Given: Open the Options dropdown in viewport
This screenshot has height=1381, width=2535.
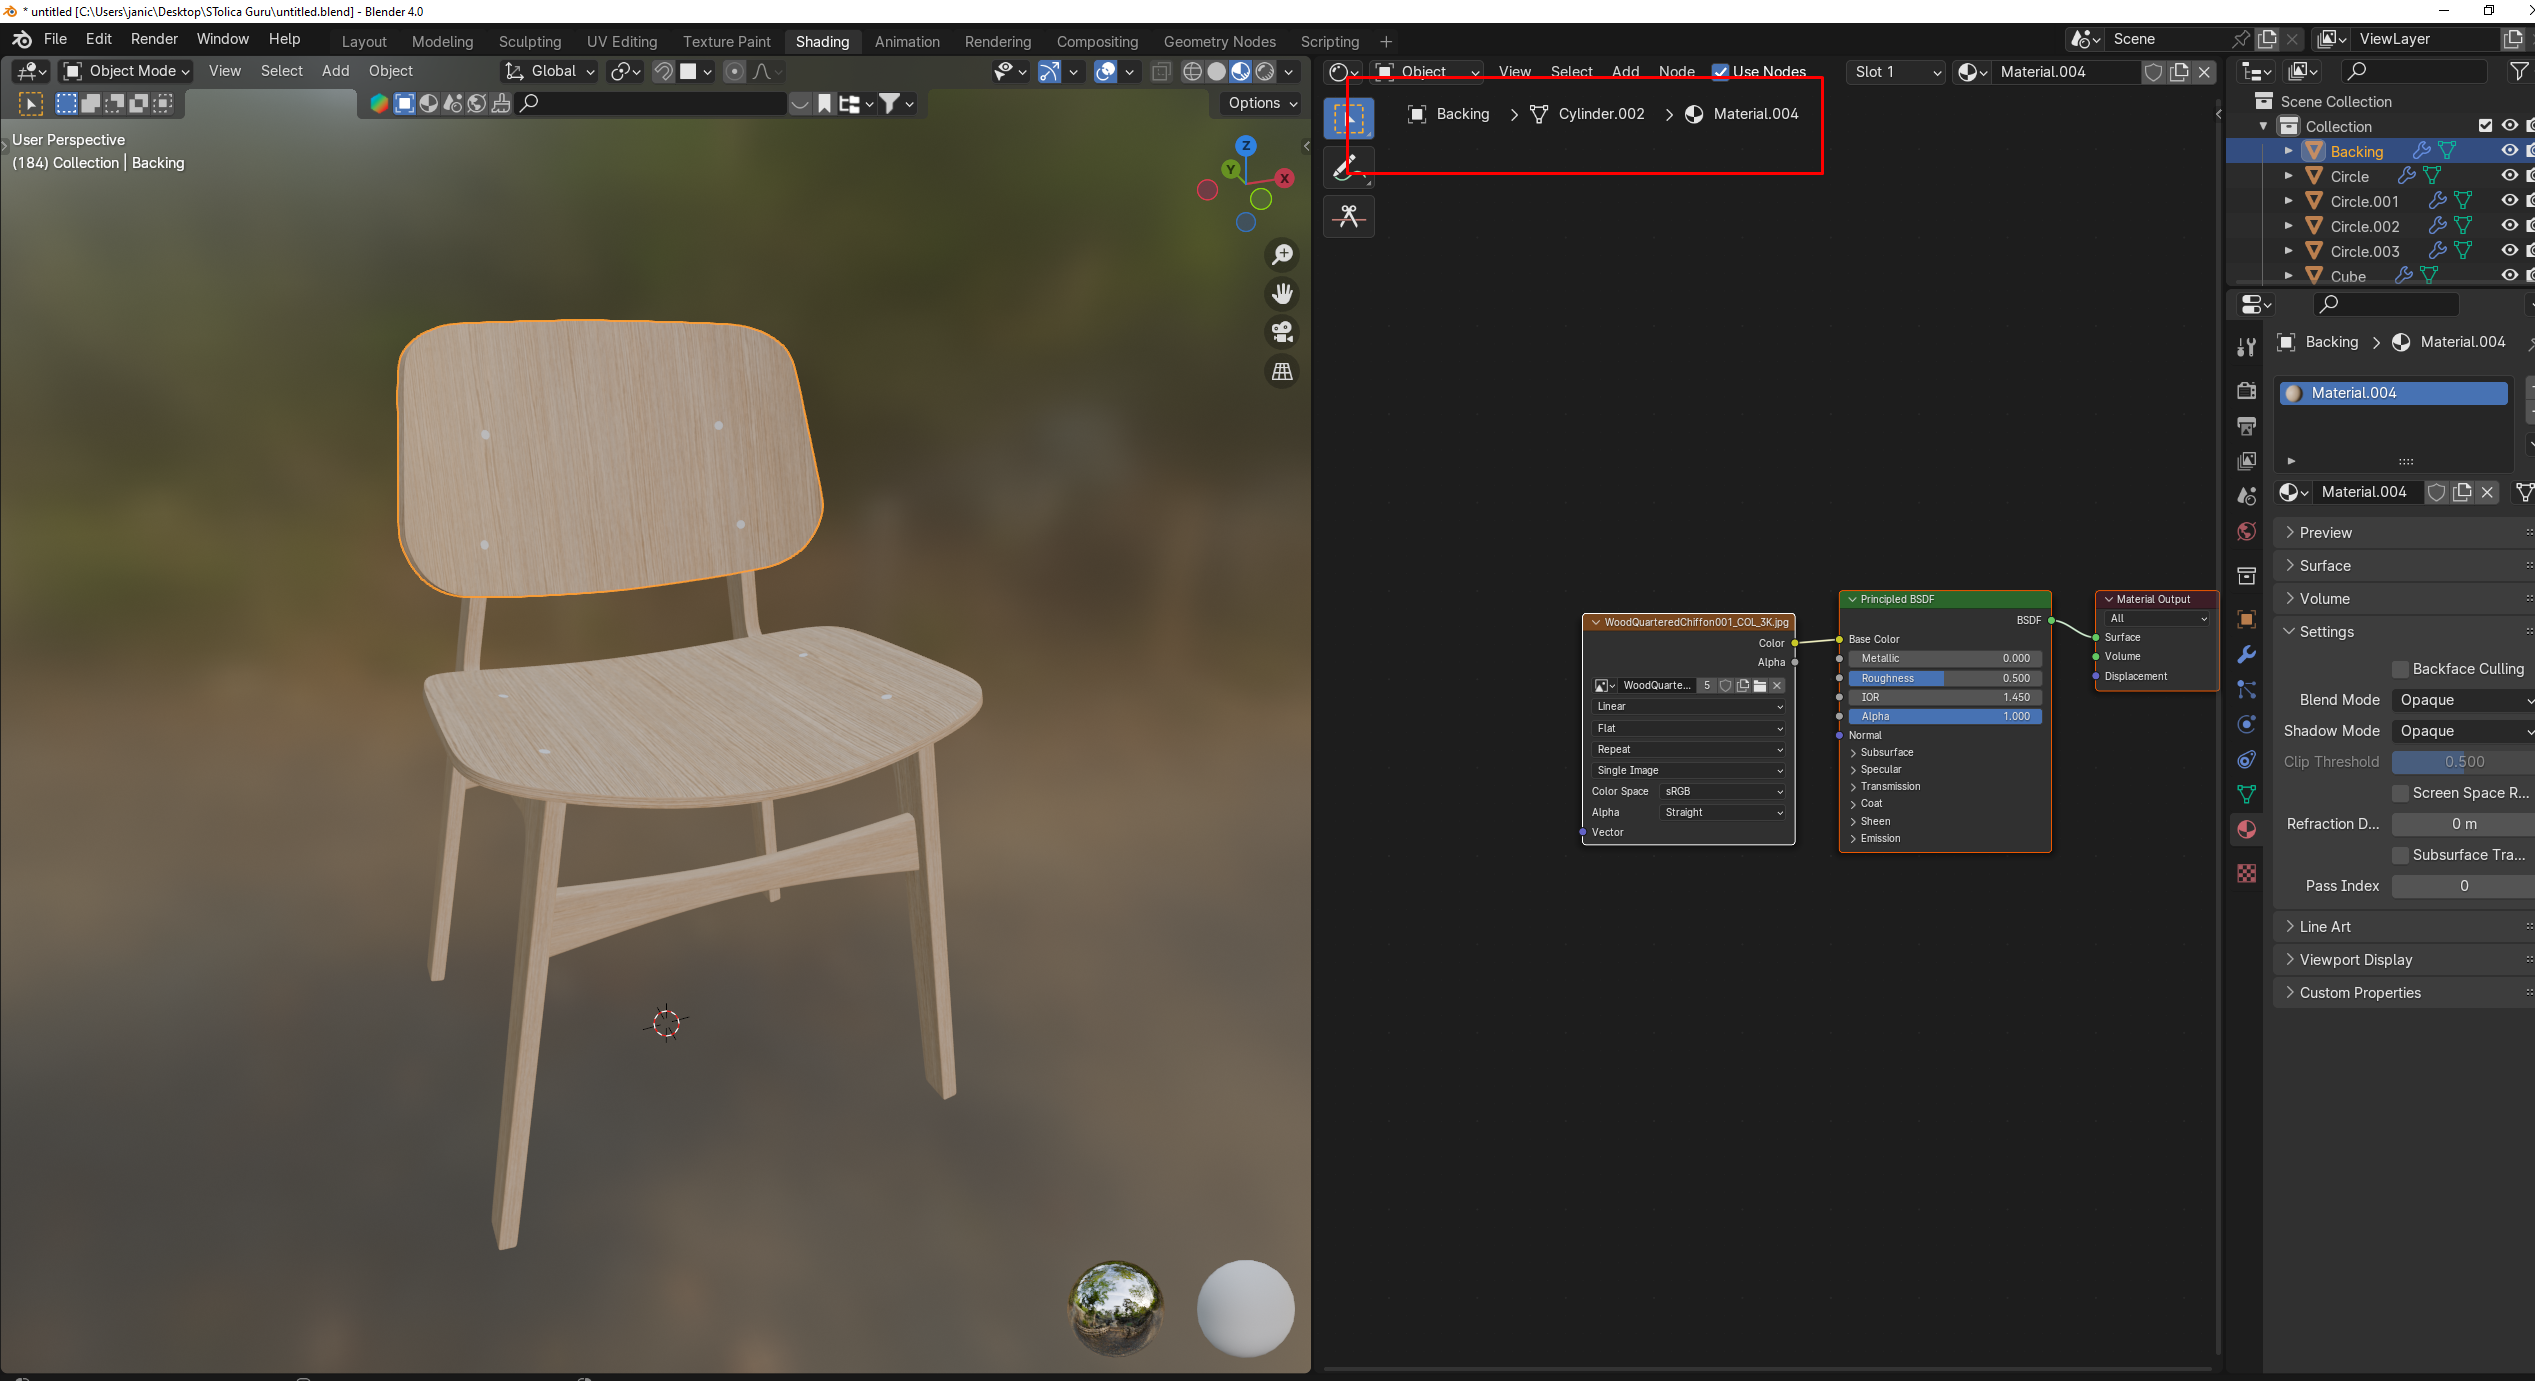Looking at the screenshot, I should 1262,103.
